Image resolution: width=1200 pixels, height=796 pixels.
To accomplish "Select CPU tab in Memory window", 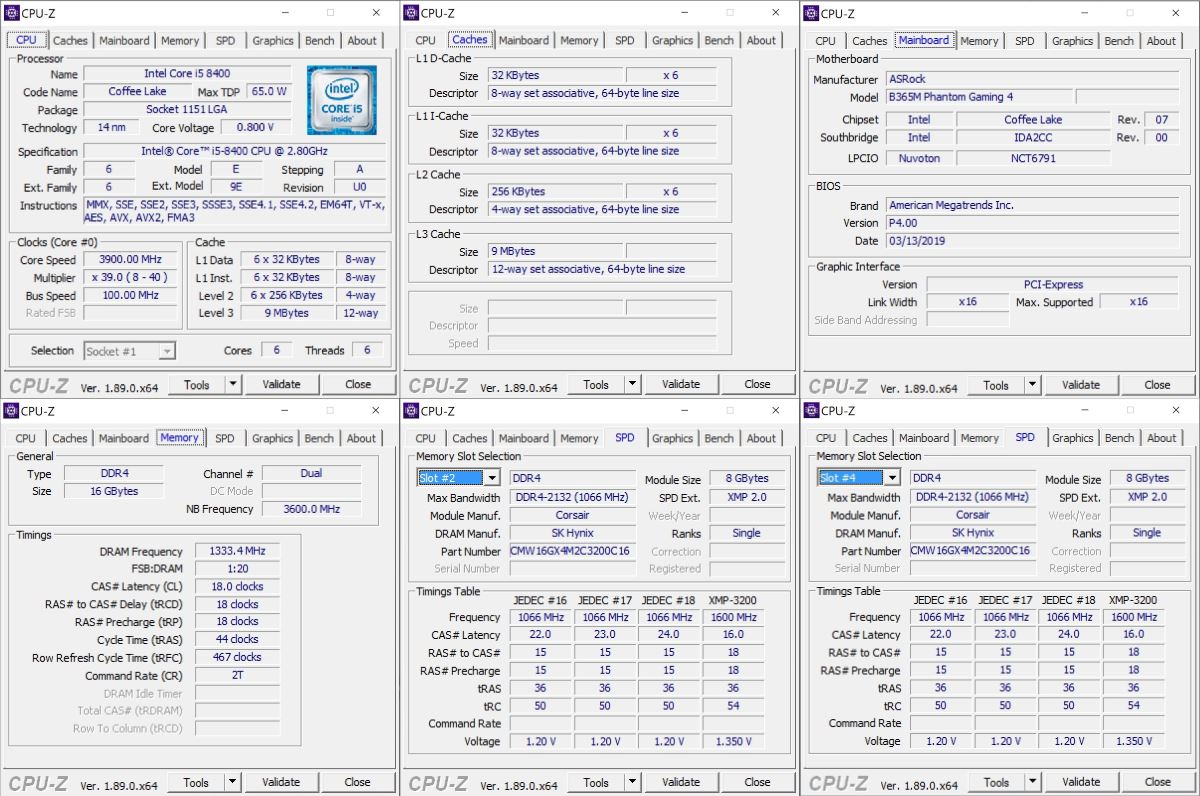I will click(x=26, y=439).
